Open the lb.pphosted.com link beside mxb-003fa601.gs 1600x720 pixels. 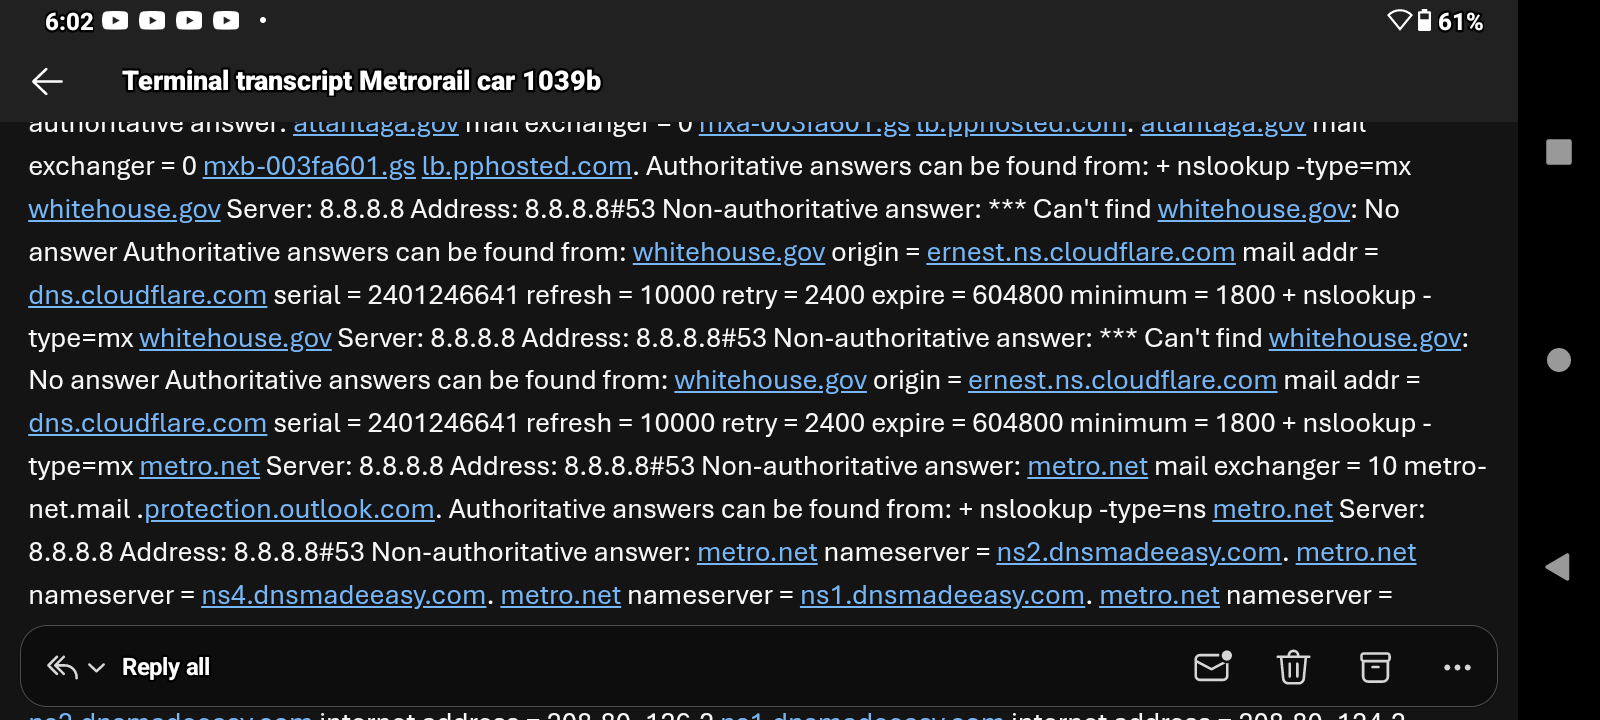(526, 166)
